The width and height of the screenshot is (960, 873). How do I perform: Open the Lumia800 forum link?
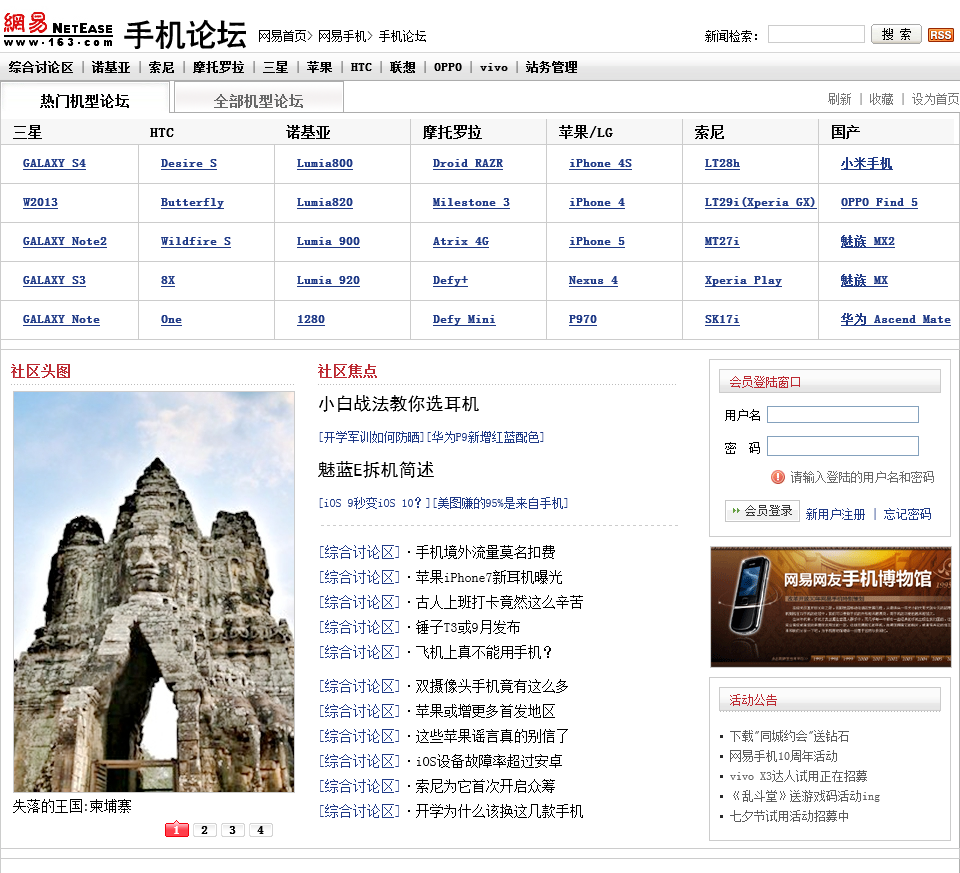(324, 163)
